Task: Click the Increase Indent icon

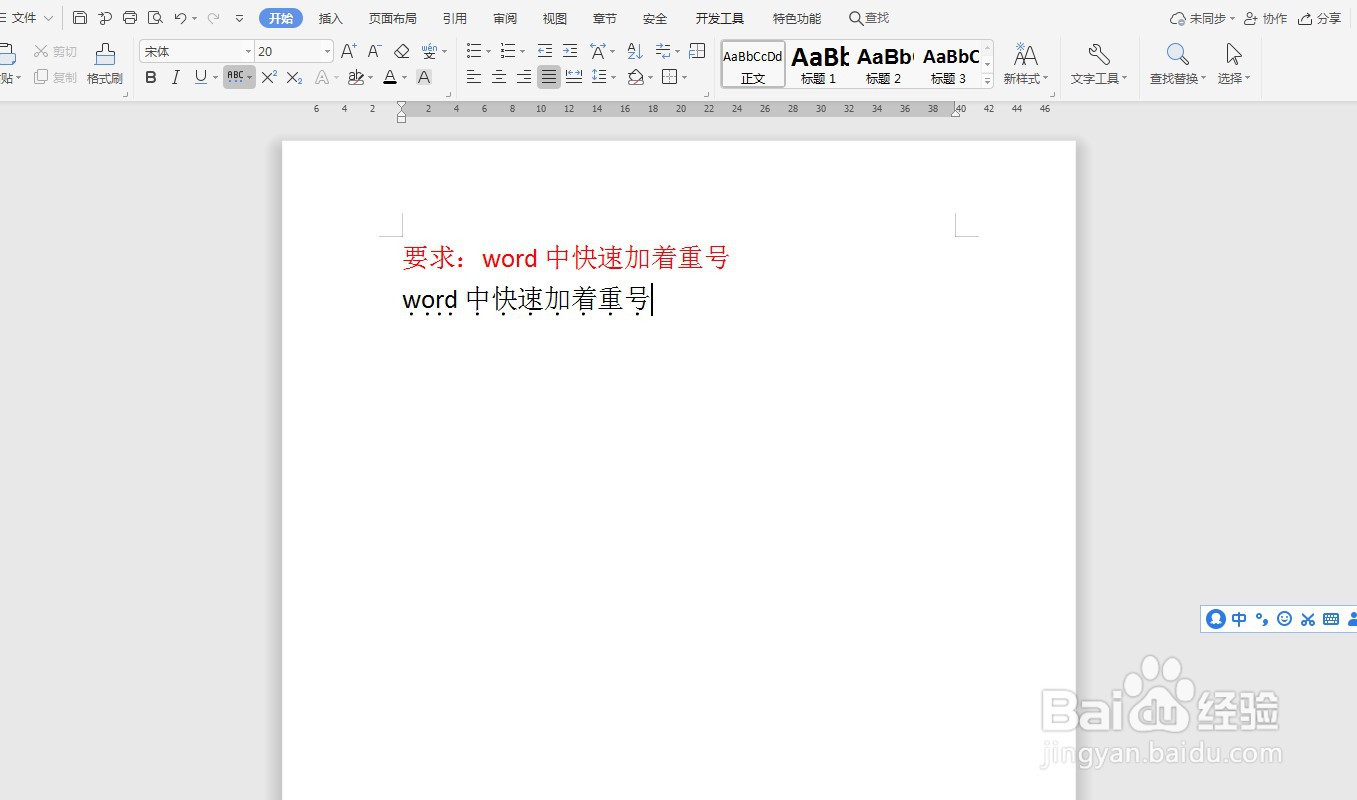Action: pos(570,51)
